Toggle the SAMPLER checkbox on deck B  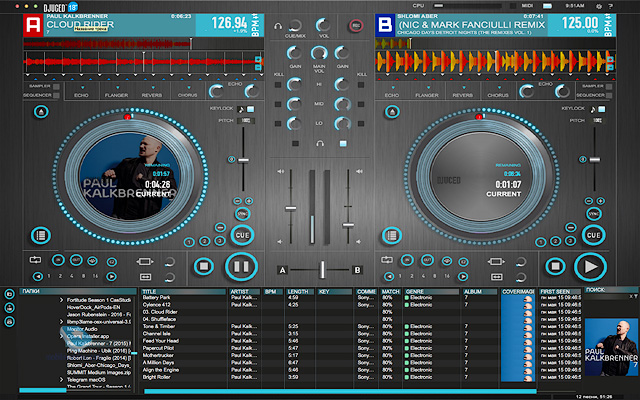coord(609,87)
